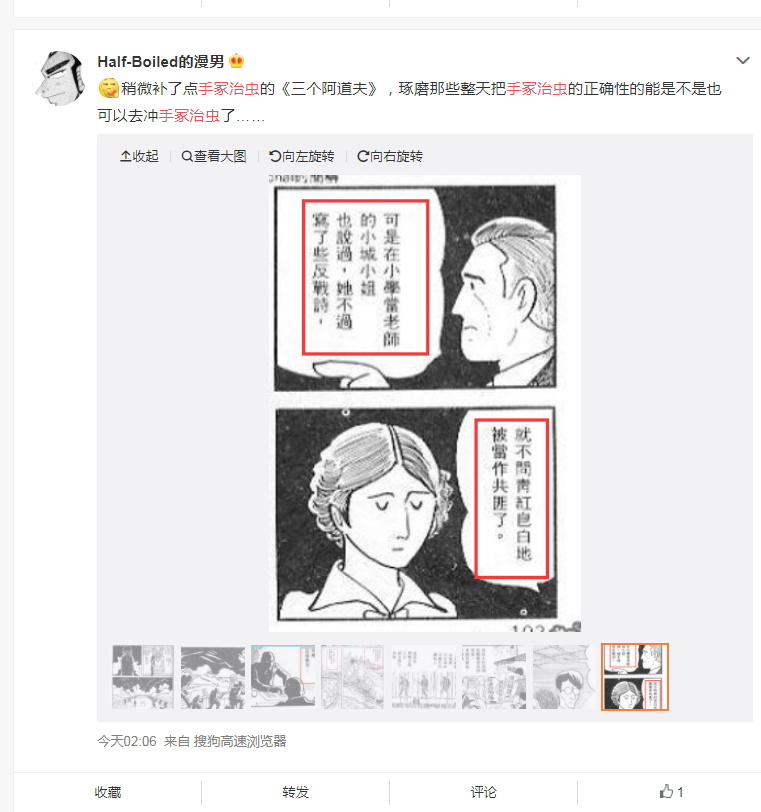
Task: Click 收藏 to bookmark the post
Action: pyautogui.click(x=108, y=792)
